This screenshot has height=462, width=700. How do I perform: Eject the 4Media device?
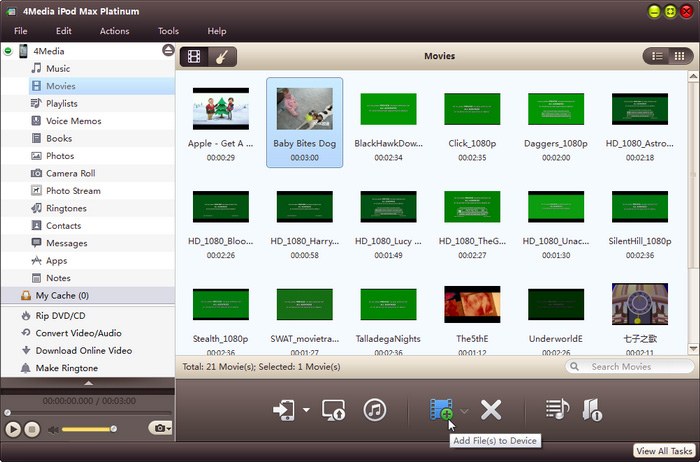[x=168, y=50]
